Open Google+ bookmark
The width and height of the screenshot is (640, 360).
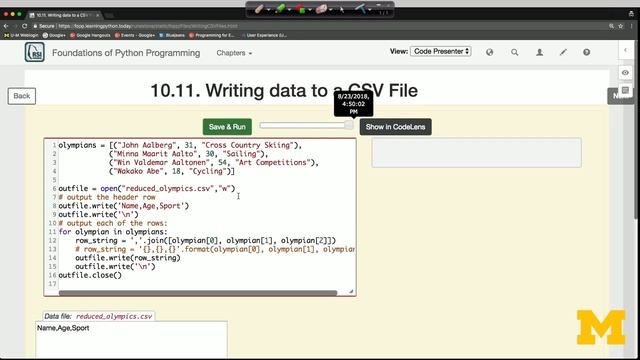[x=54, y=36]
